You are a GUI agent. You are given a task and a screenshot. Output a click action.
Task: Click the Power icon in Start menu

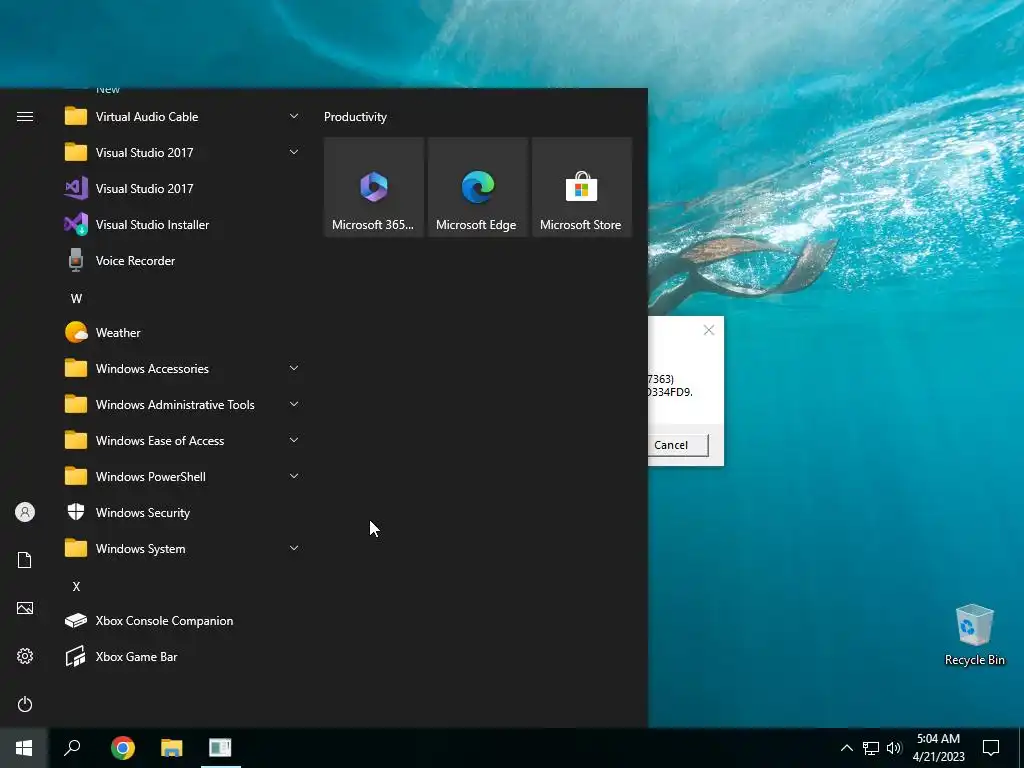[25, 704]
